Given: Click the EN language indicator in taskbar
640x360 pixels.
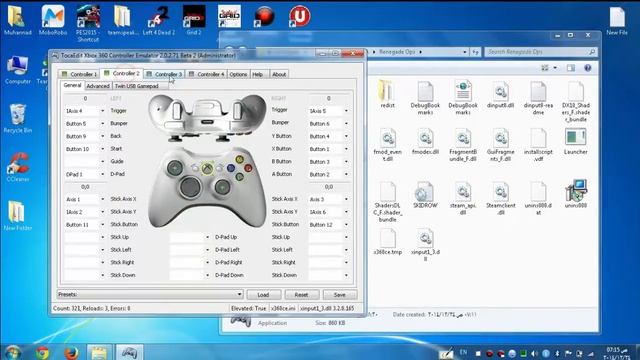Looking at the screenshot, I should point(463,353).
